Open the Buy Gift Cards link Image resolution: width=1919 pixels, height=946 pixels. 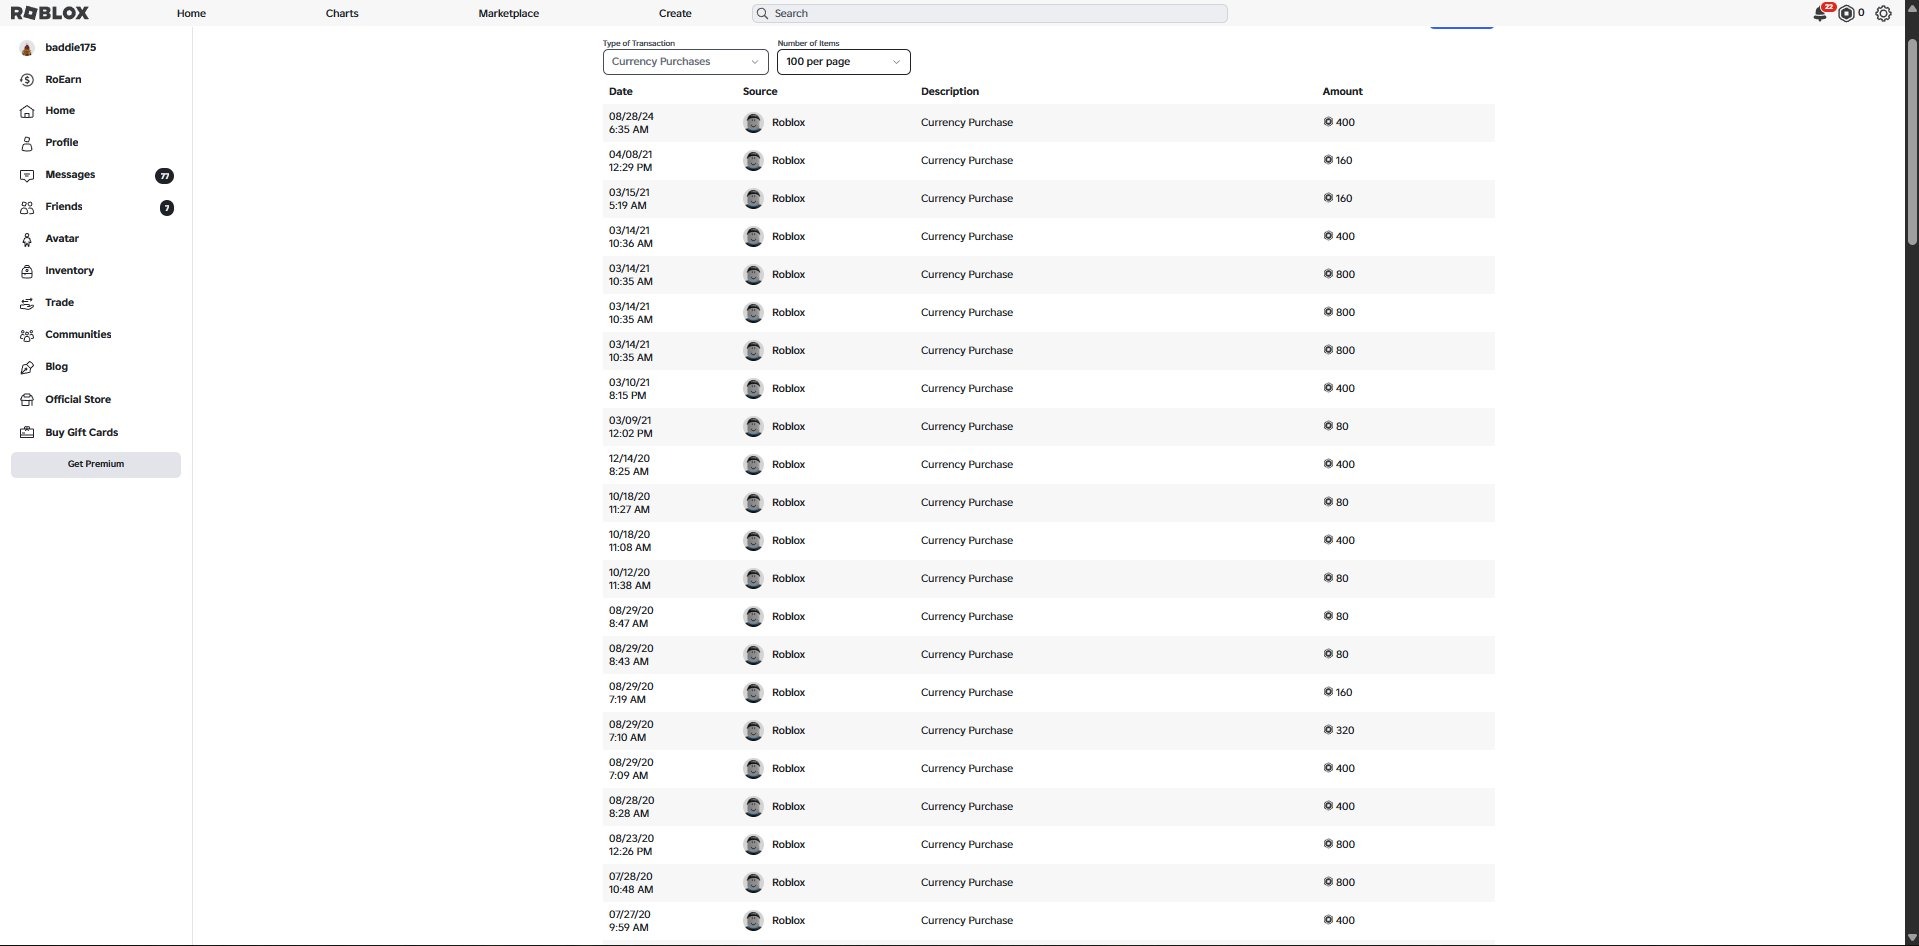coord(81,433)
